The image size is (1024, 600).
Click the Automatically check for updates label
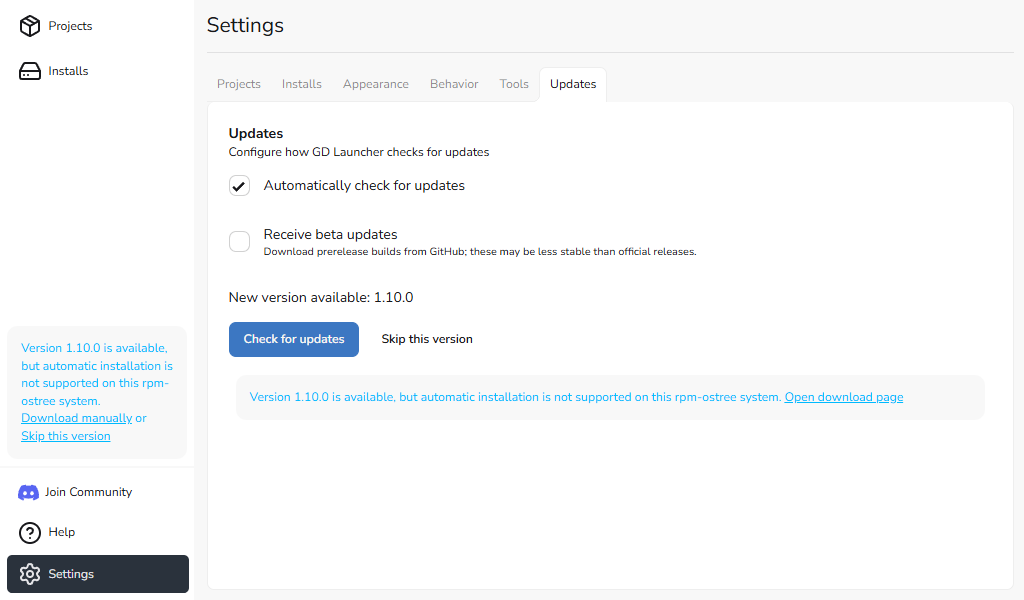pyautogui.click(x=364, y=185)
